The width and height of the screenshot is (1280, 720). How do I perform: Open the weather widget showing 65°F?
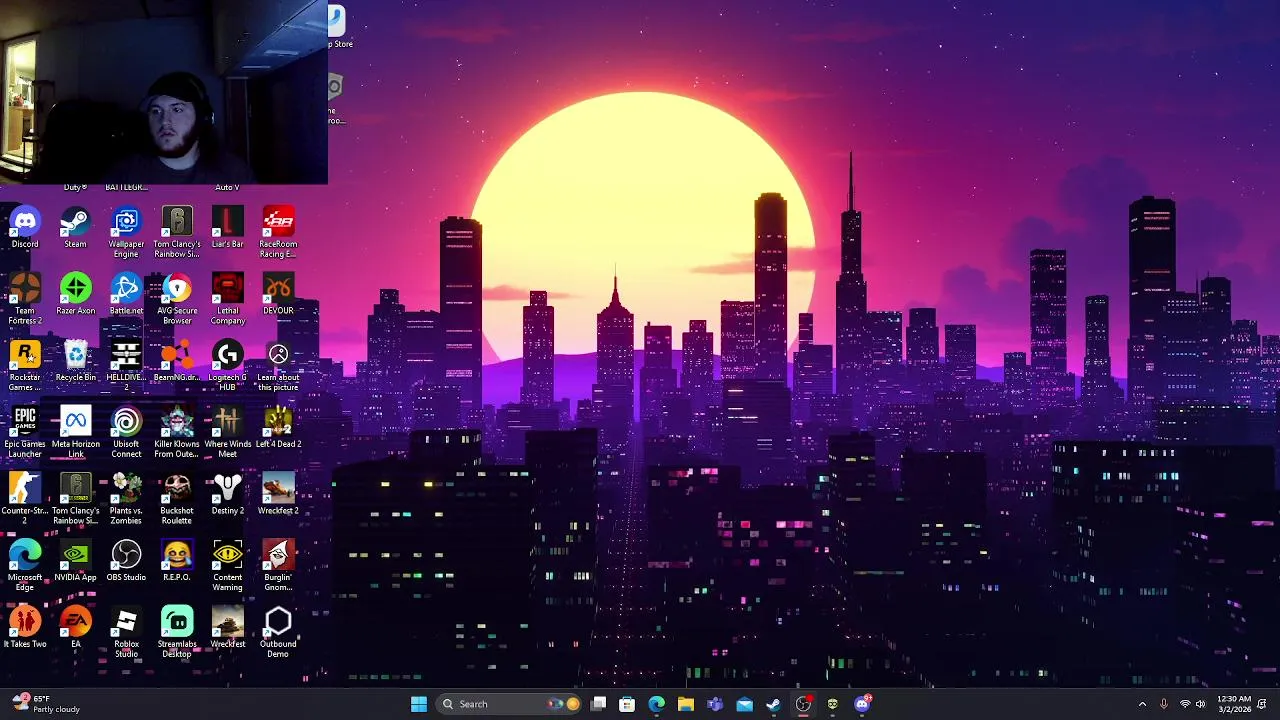coord(46,704)
